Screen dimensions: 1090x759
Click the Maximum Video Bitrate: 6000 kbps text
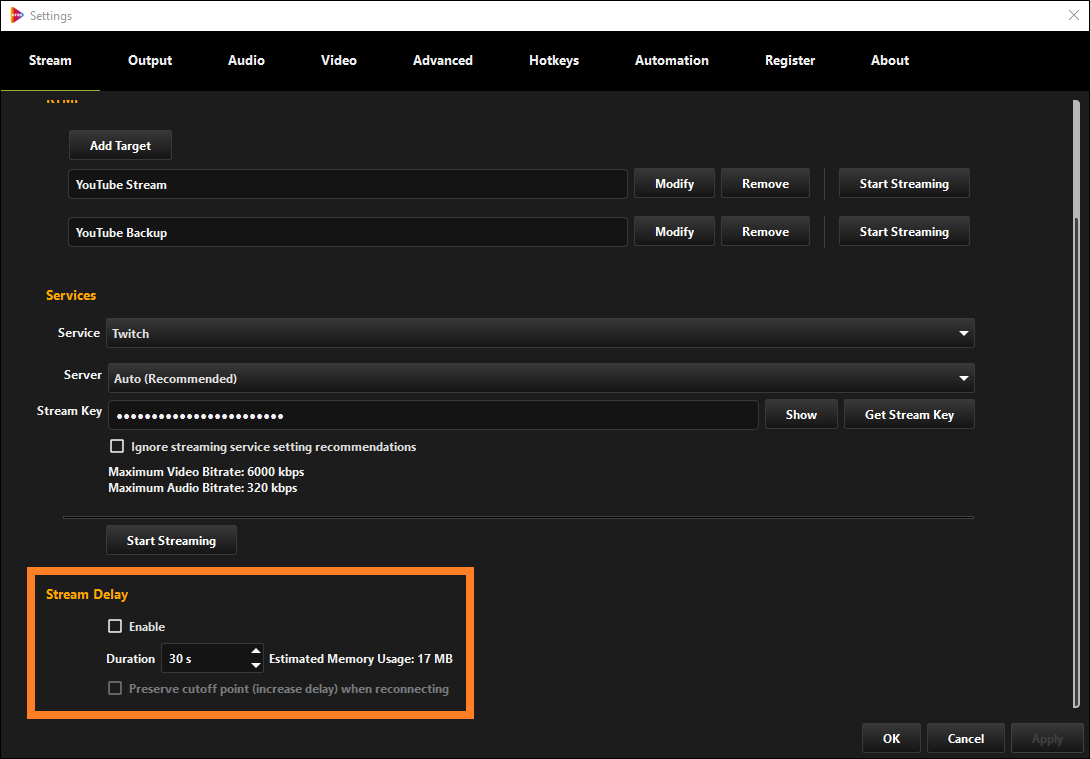click(x=206, y=472)
